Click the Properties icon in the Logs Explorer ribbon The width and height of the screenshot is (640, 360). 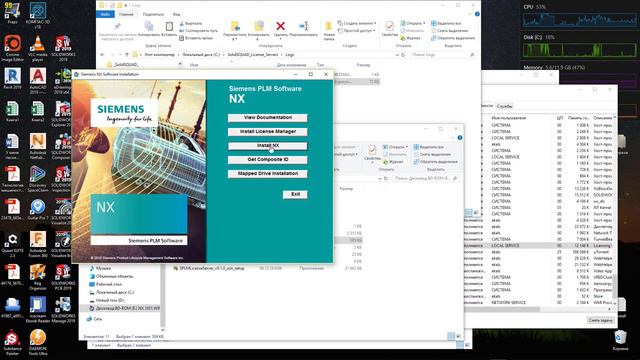click(389, 29)
